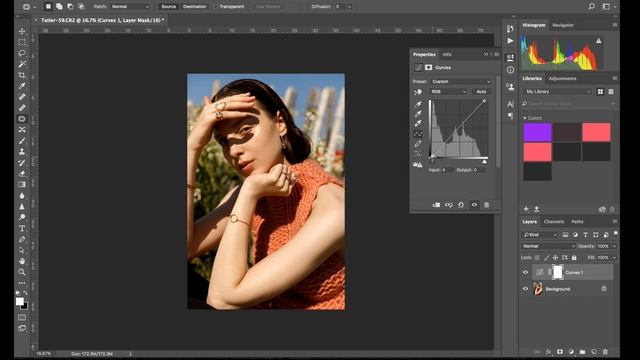Switch to the Info tab

[447, 54]
